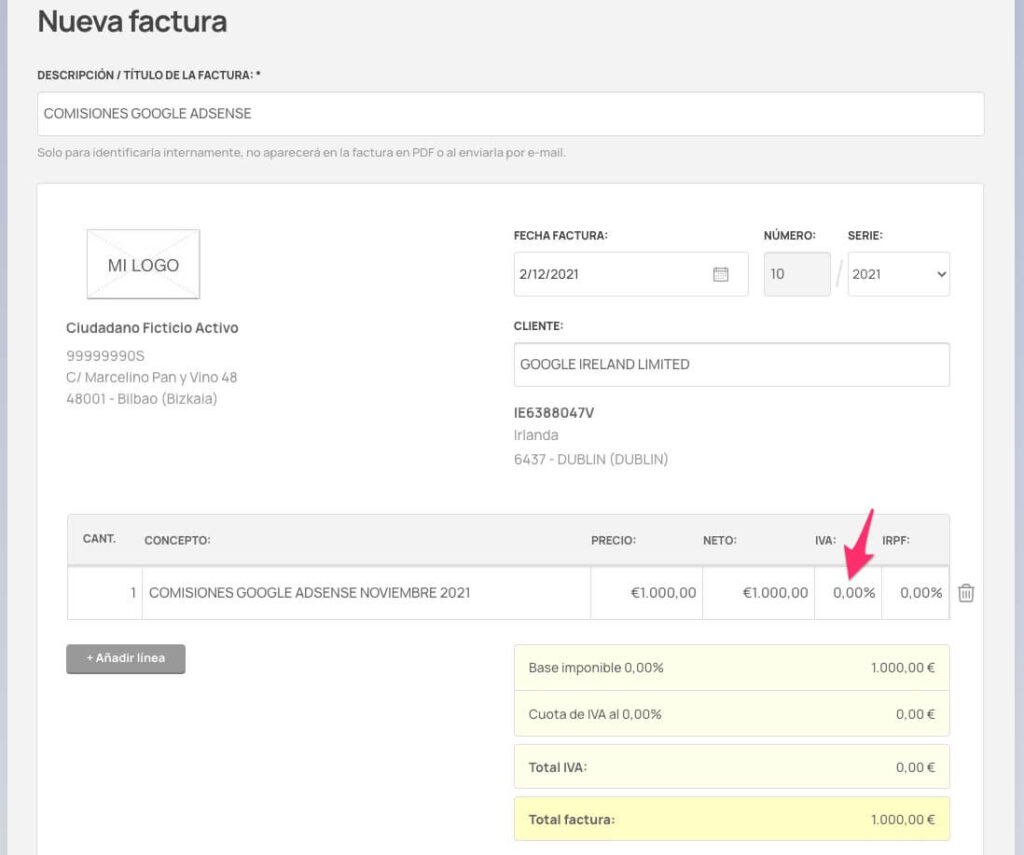The image size is (1024, 855).
Task: Expand the Serie 2021 dropdown
Action: 898,274
